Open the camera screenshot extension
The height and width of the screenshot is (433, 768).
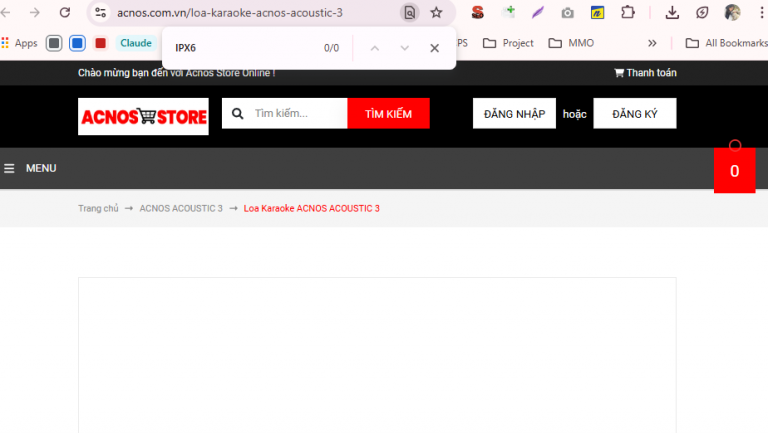coord(568,13)
